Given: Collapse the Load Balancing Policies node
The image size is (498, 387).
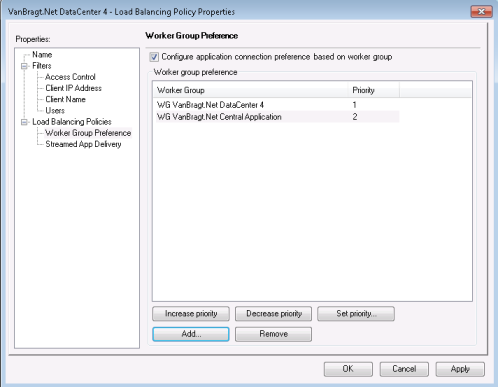Looking at the screenshot, I should [x=24, y=122].
